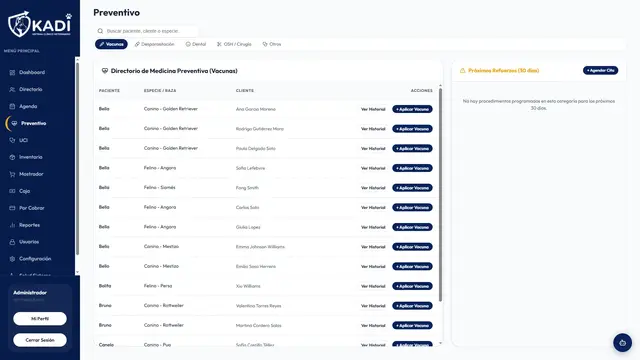
Task: Click the Agendar Cita button
Action: tap(600, 71)
